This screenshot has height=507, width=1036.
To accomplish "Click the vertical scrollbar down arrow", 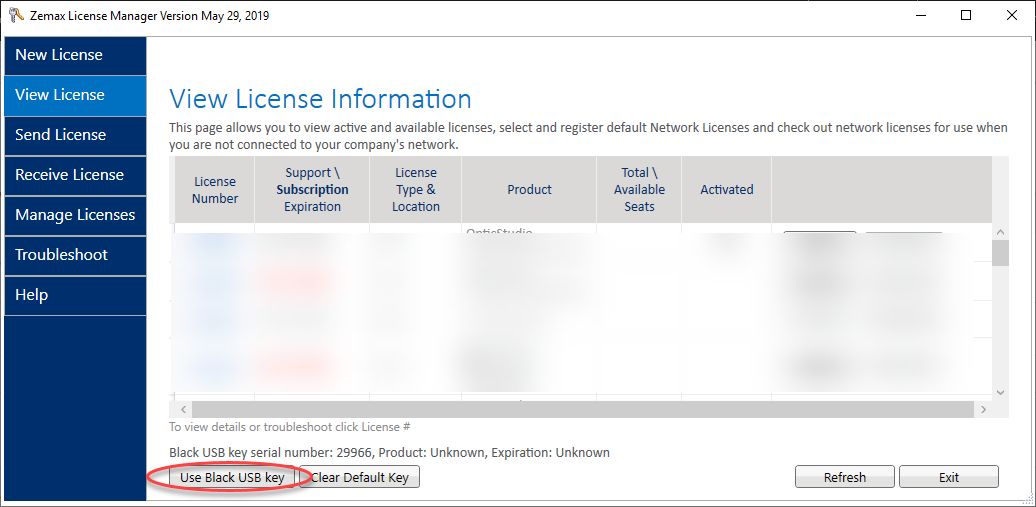I will 1000,392.
